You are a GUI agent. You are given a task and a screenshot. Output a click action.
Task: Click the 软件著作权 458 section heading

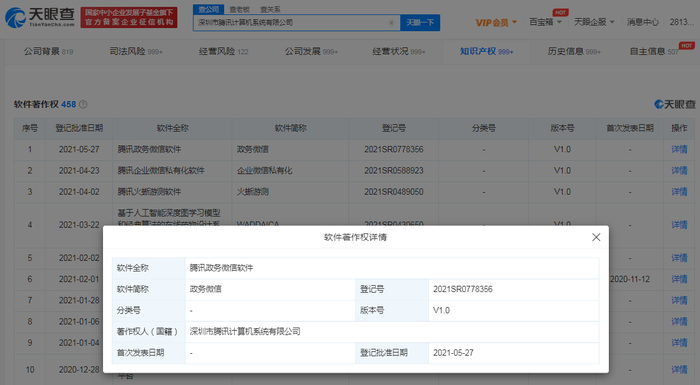(x=45, y=105)
